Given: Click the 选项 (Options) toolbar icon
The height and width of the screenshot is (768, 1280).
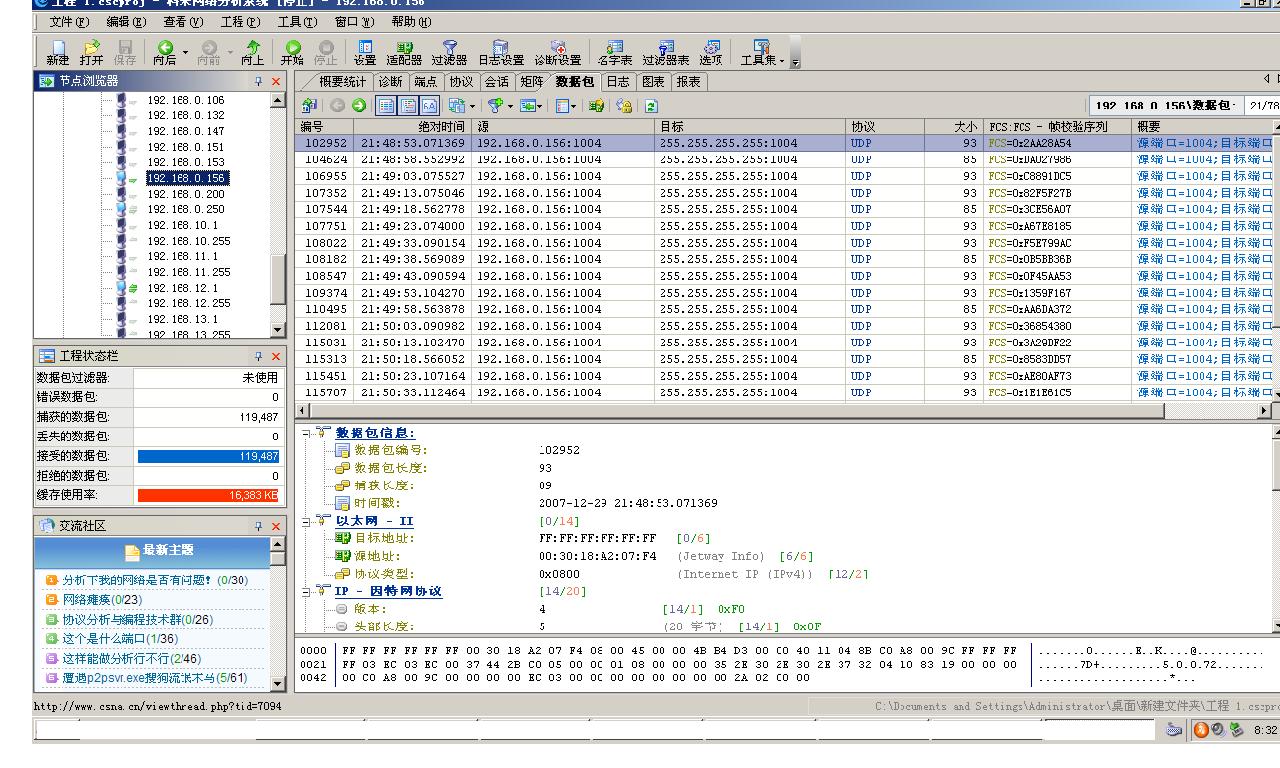Looking at the screenshot, I should click(711, 50).
